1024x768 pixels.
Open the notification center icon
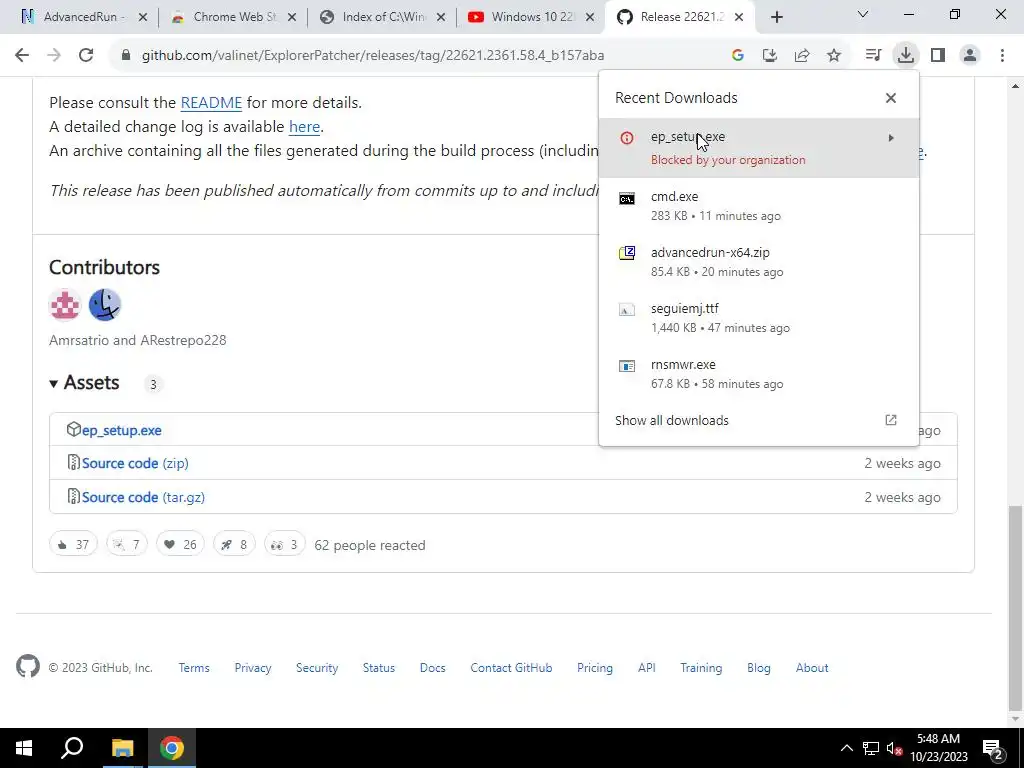[992, 748]
